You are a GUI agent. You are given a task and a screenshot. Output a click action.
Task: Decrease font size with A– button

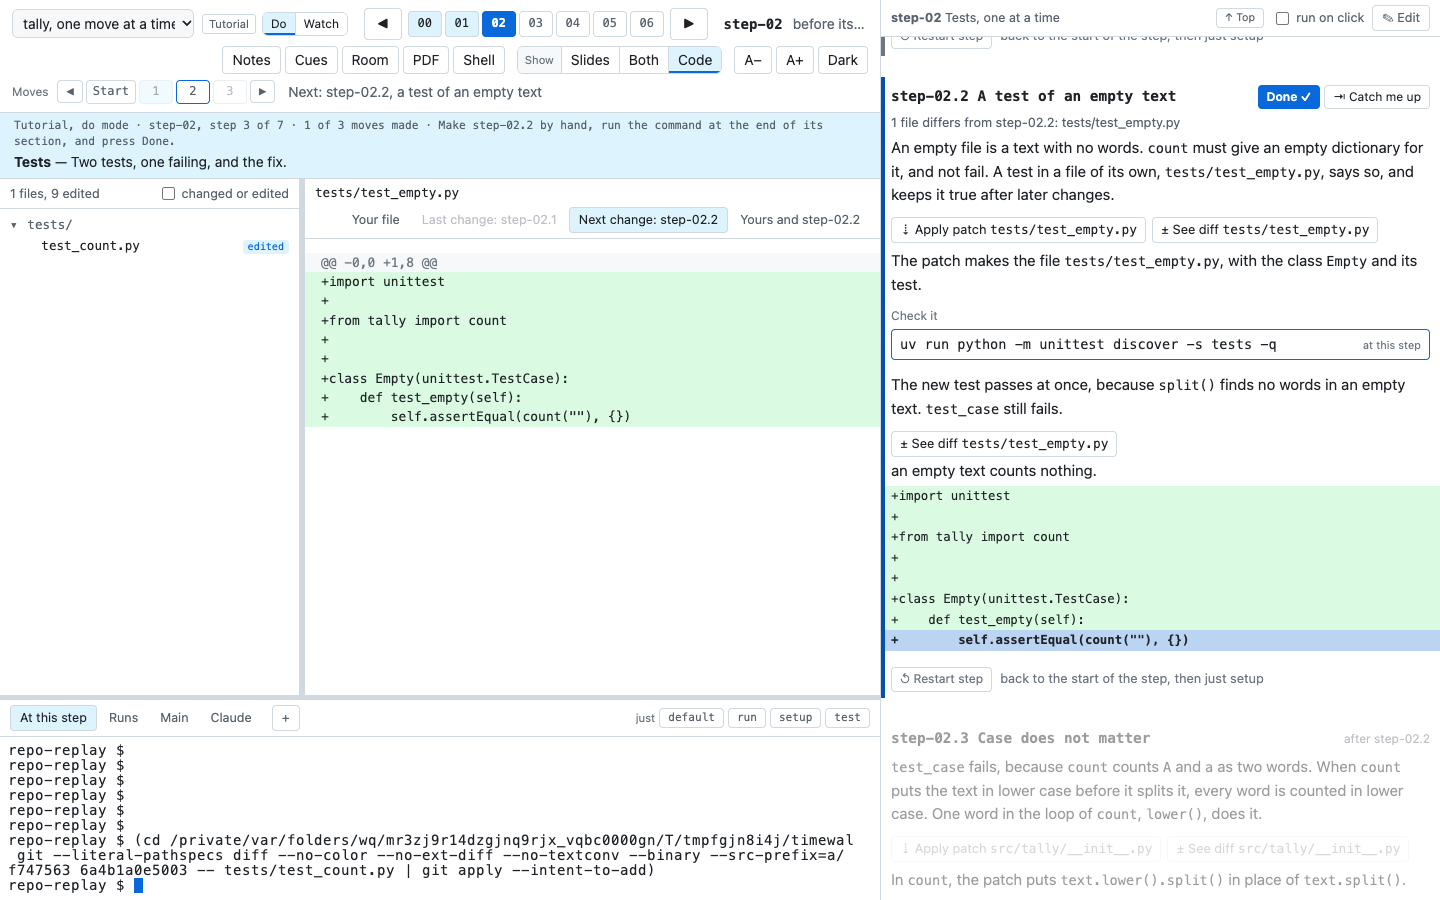753,60
